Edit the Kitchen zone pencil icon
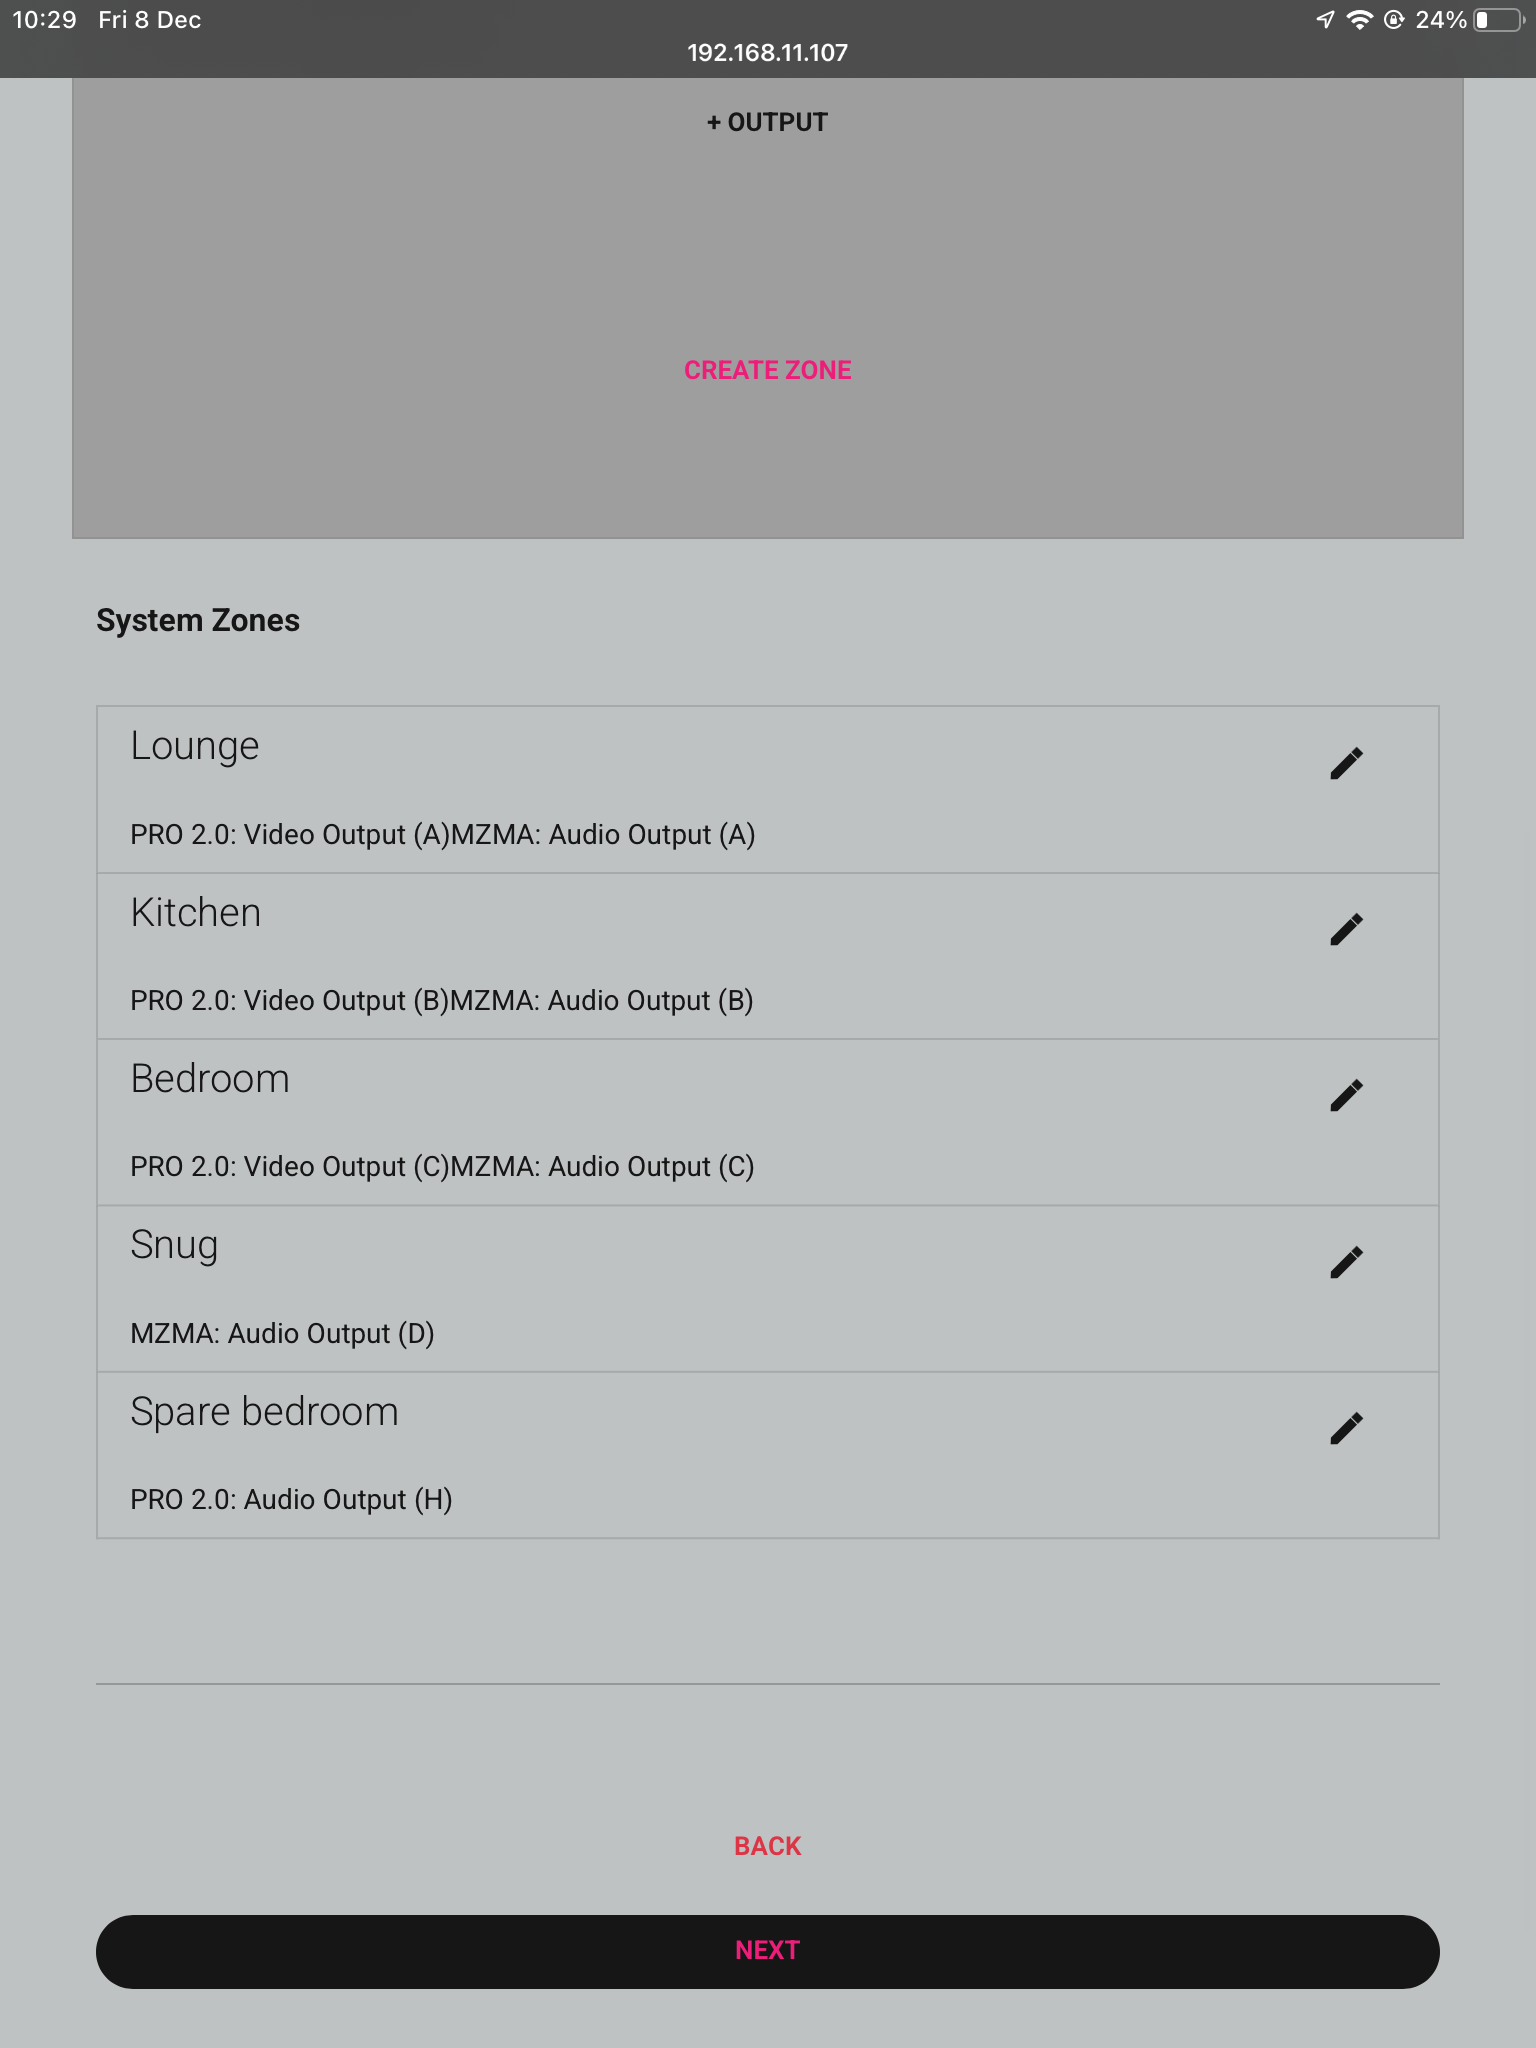 coord(1346,929)
